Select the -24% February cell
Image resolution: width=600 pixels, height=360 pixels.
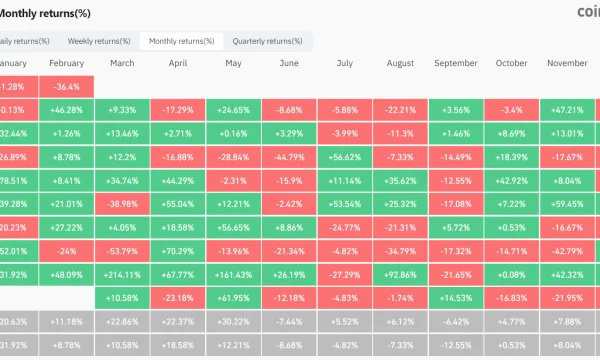(67, 251)
